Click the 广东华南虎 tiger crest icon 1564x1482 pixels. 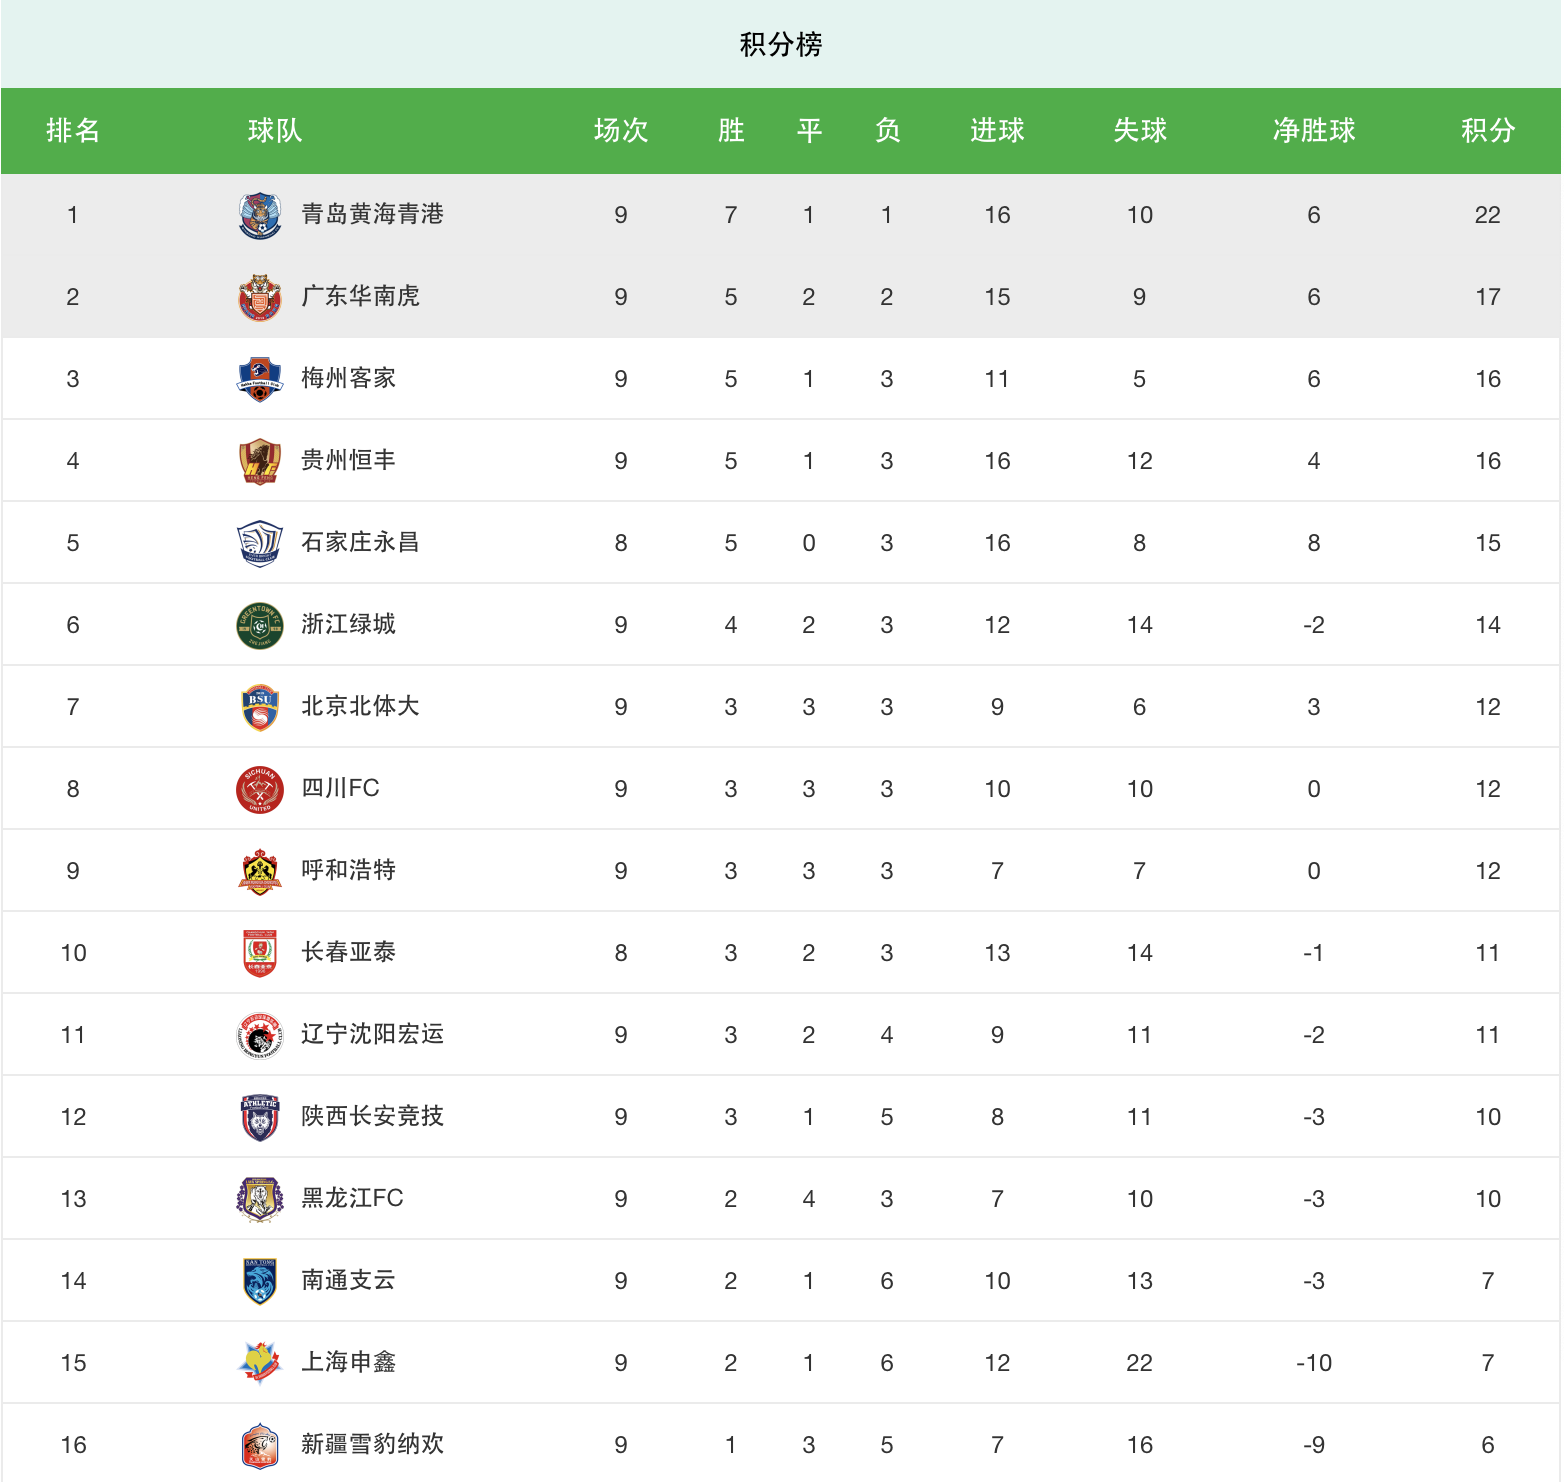pos(260,297)
